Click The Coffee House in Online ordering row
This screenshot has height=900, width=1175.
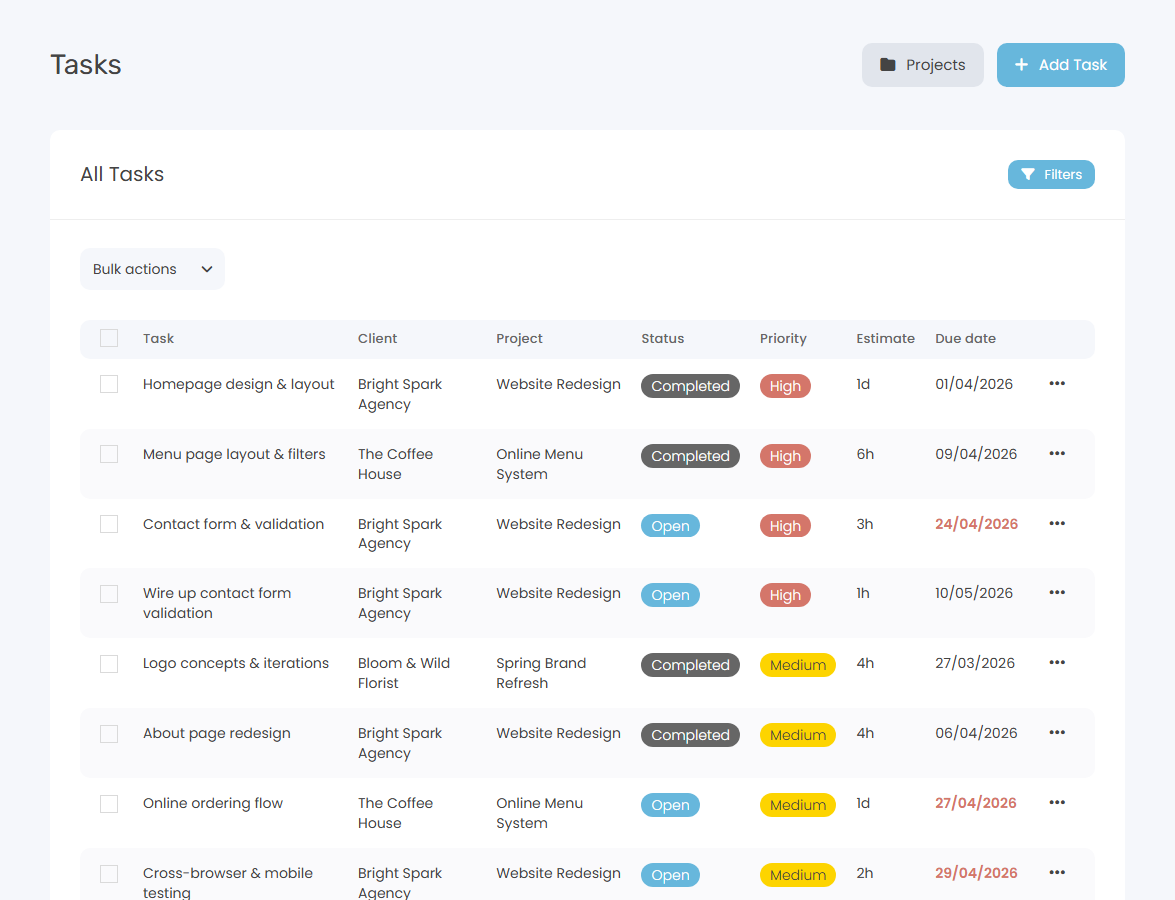point(395,813)
